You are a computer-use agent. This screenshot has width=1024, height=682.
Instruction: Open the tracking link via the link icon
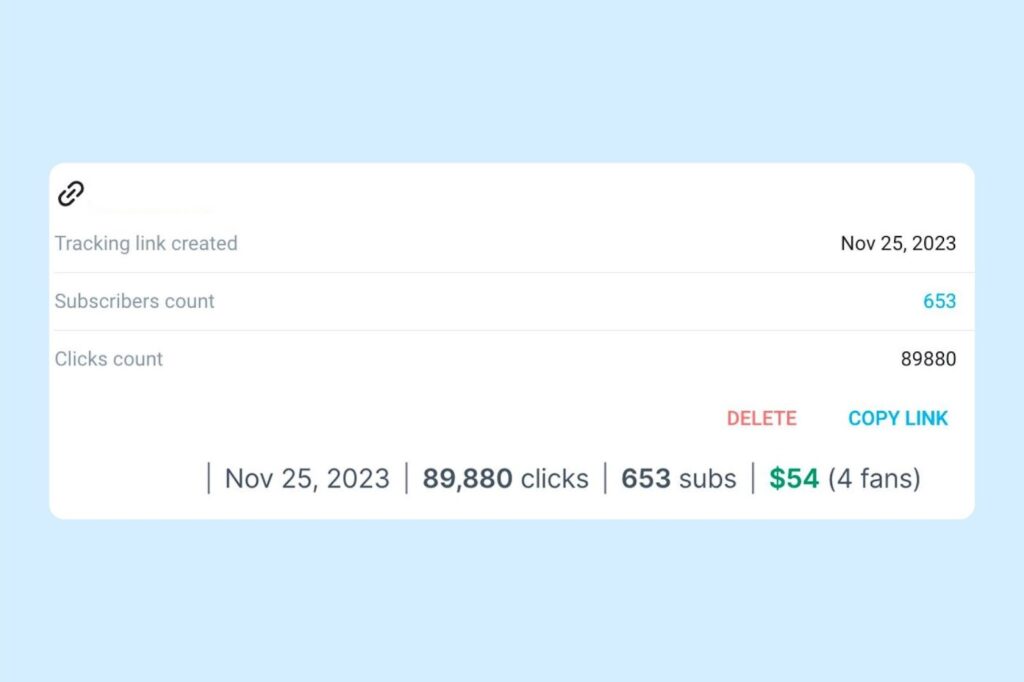click(x=71, y=192)
